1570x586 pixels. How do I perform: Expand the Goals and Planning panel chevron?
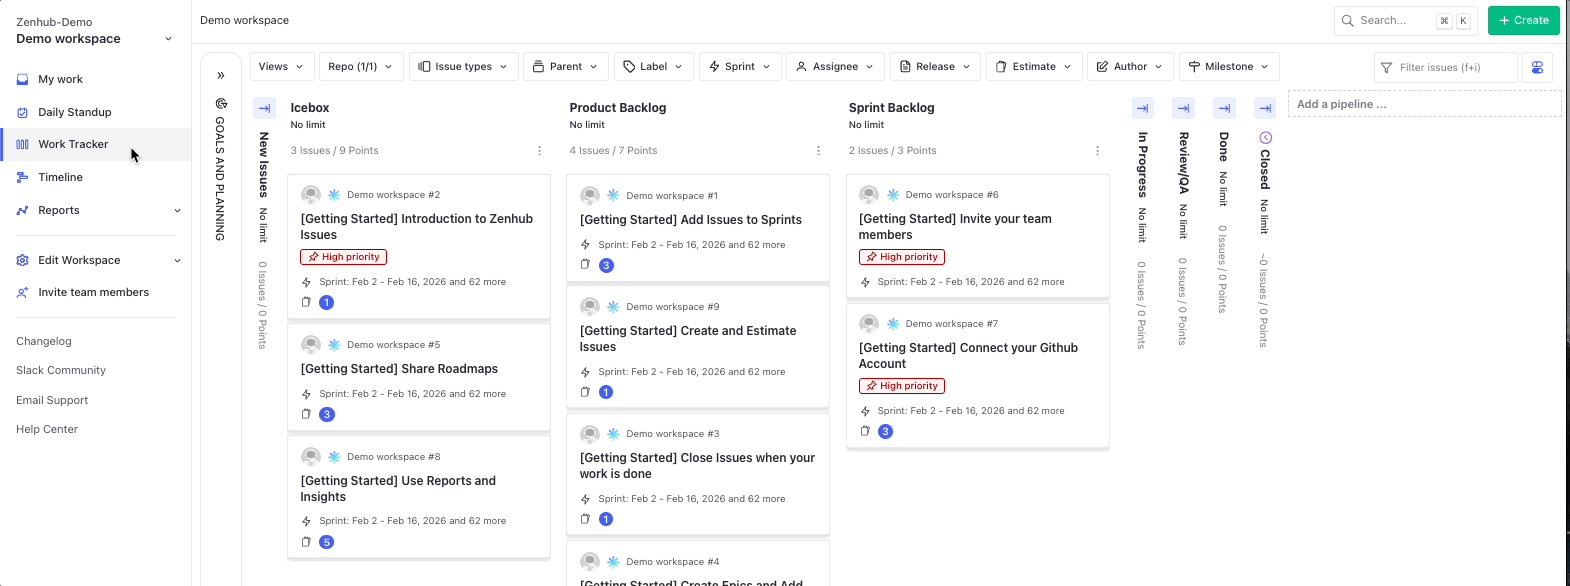click(x=221, y=75)
